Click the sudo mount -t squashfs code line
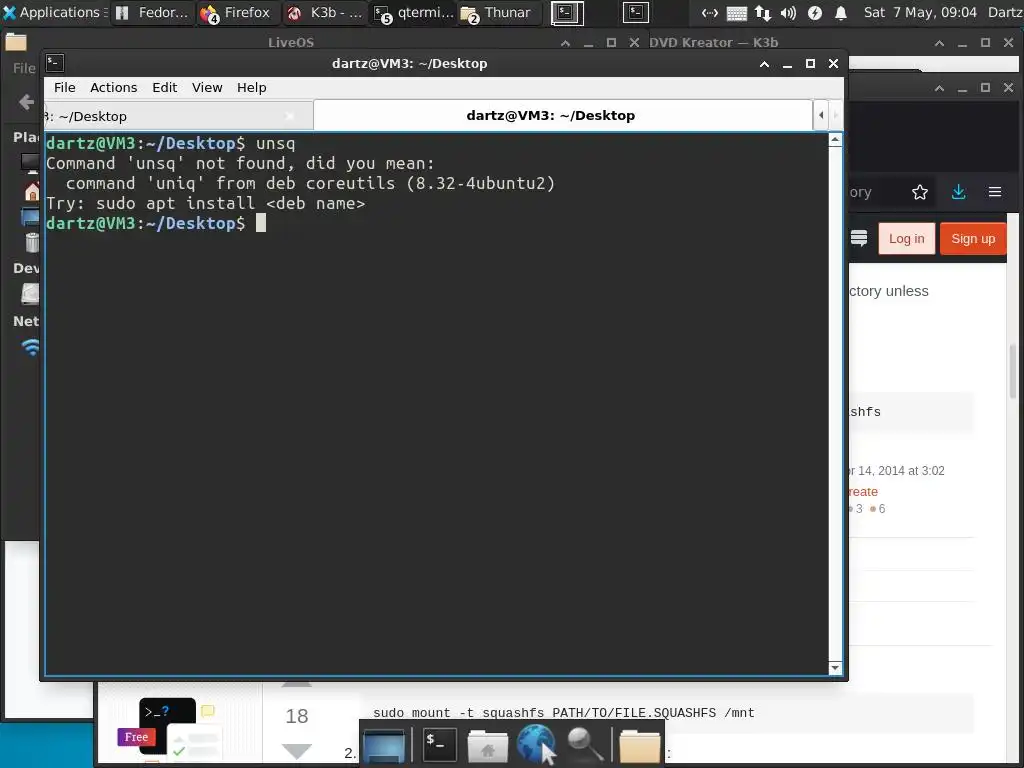The width and height of the screenshot is (1024, 768). [564, 713]
